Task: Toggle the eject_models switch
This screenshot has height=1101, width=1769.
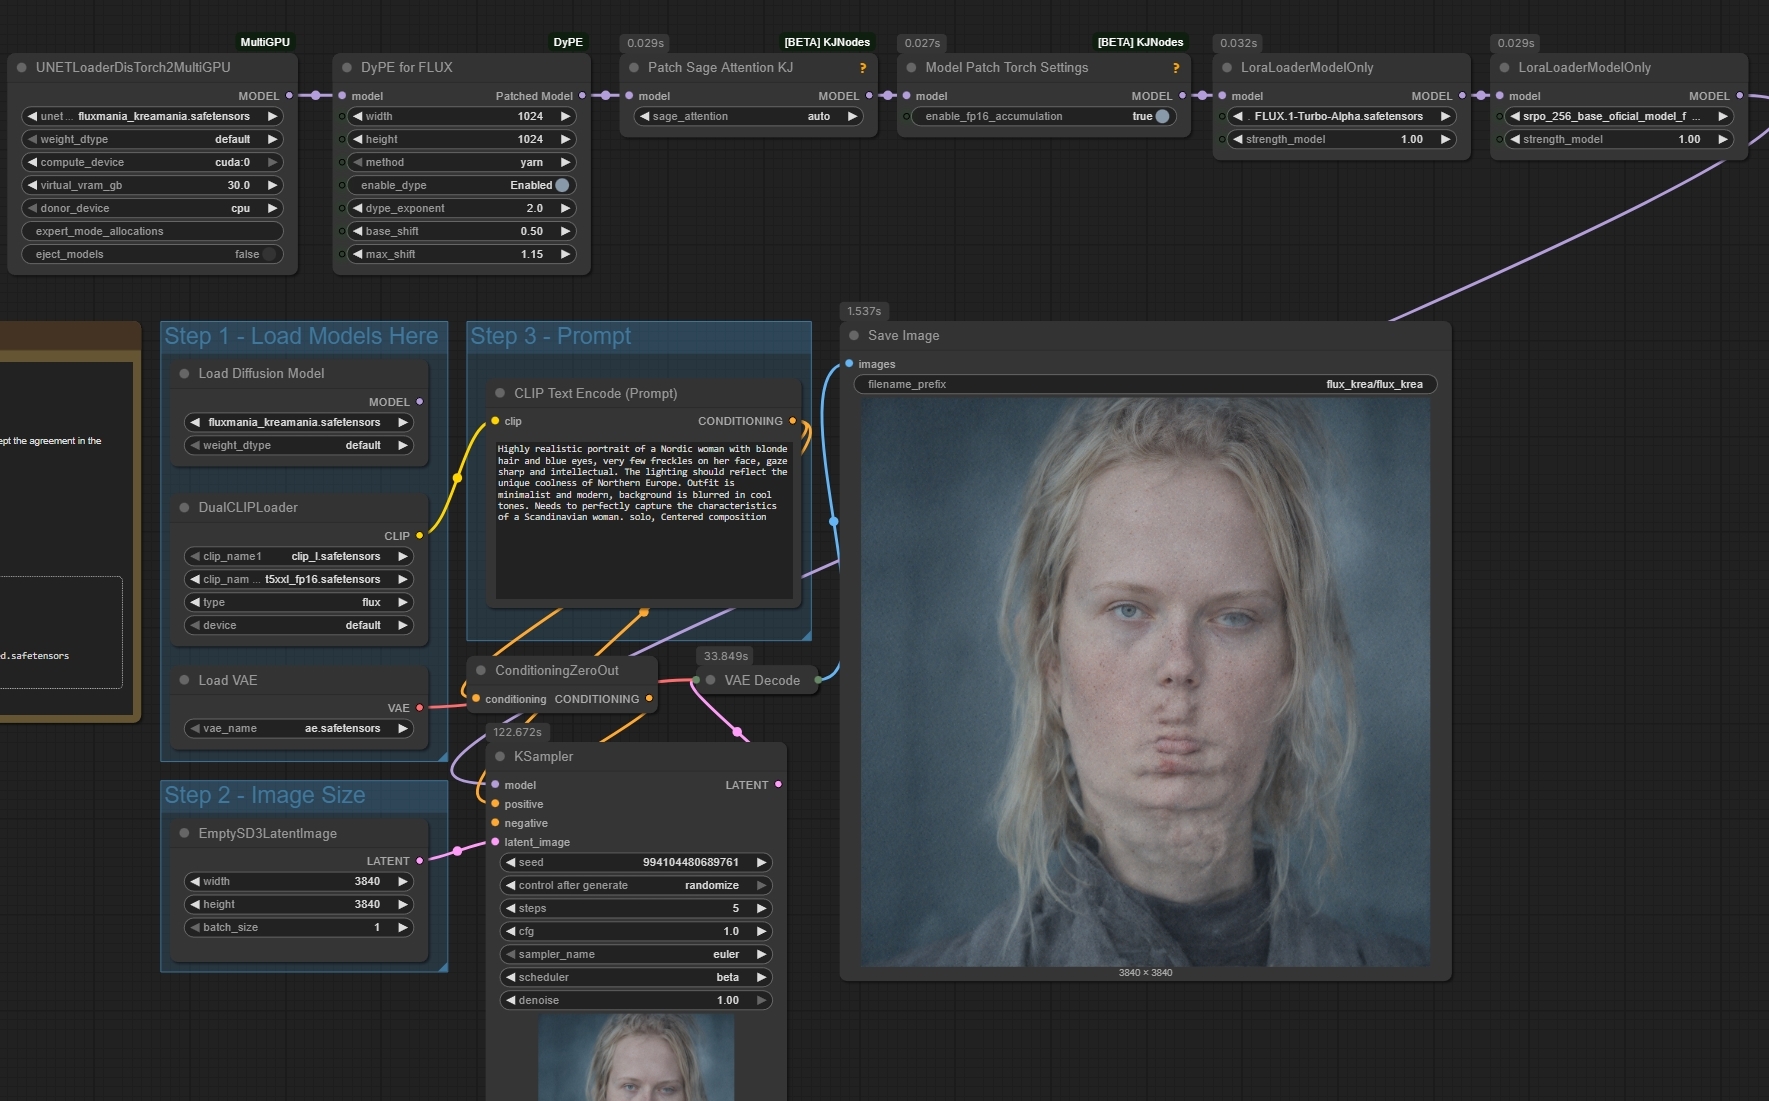Action: pos(268,255)
